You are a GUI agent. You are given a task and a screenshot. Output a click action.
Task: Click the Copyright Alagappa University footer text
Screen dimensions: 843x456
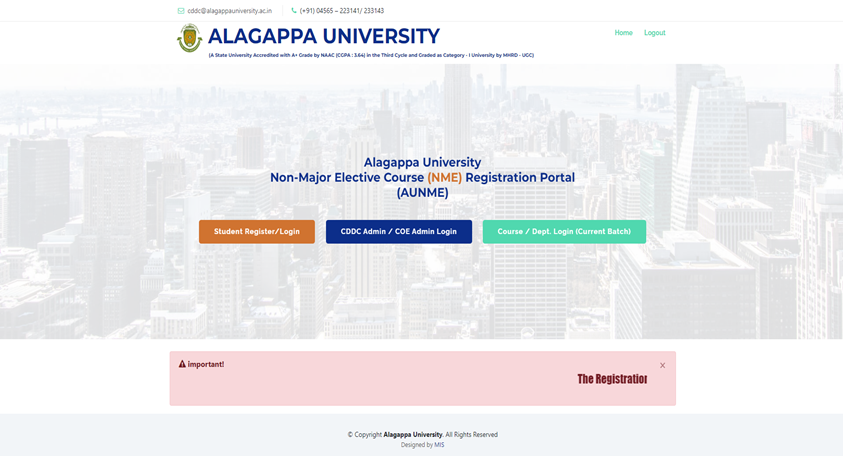click(423, 434)
